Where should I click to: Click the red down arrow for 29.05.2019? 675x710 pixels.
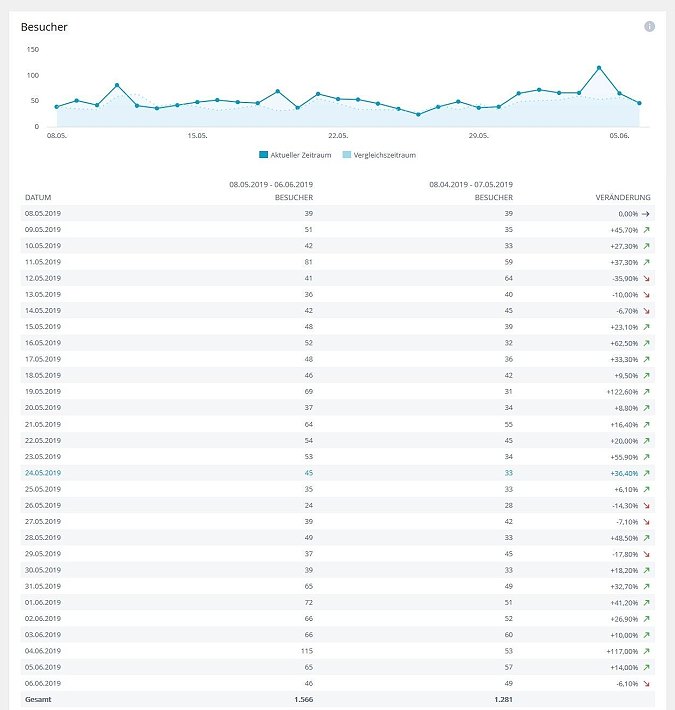pyautogui.click(x=646, y=554)
